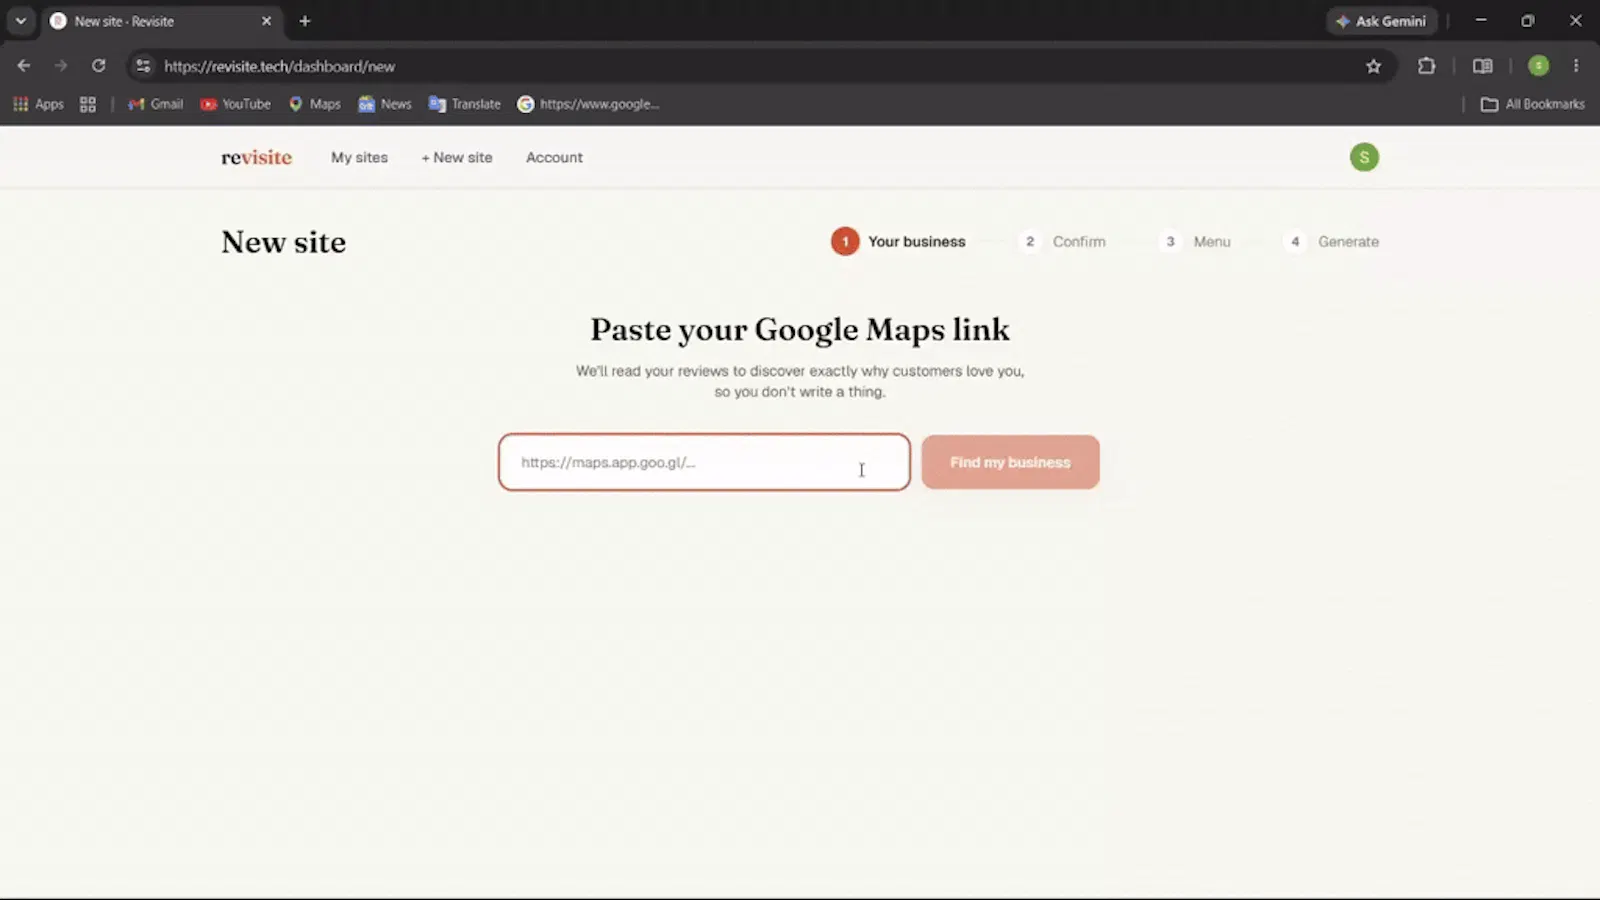Open the Apps bookmark shortcut
The image size is (1600, 900).
point(38,104)
